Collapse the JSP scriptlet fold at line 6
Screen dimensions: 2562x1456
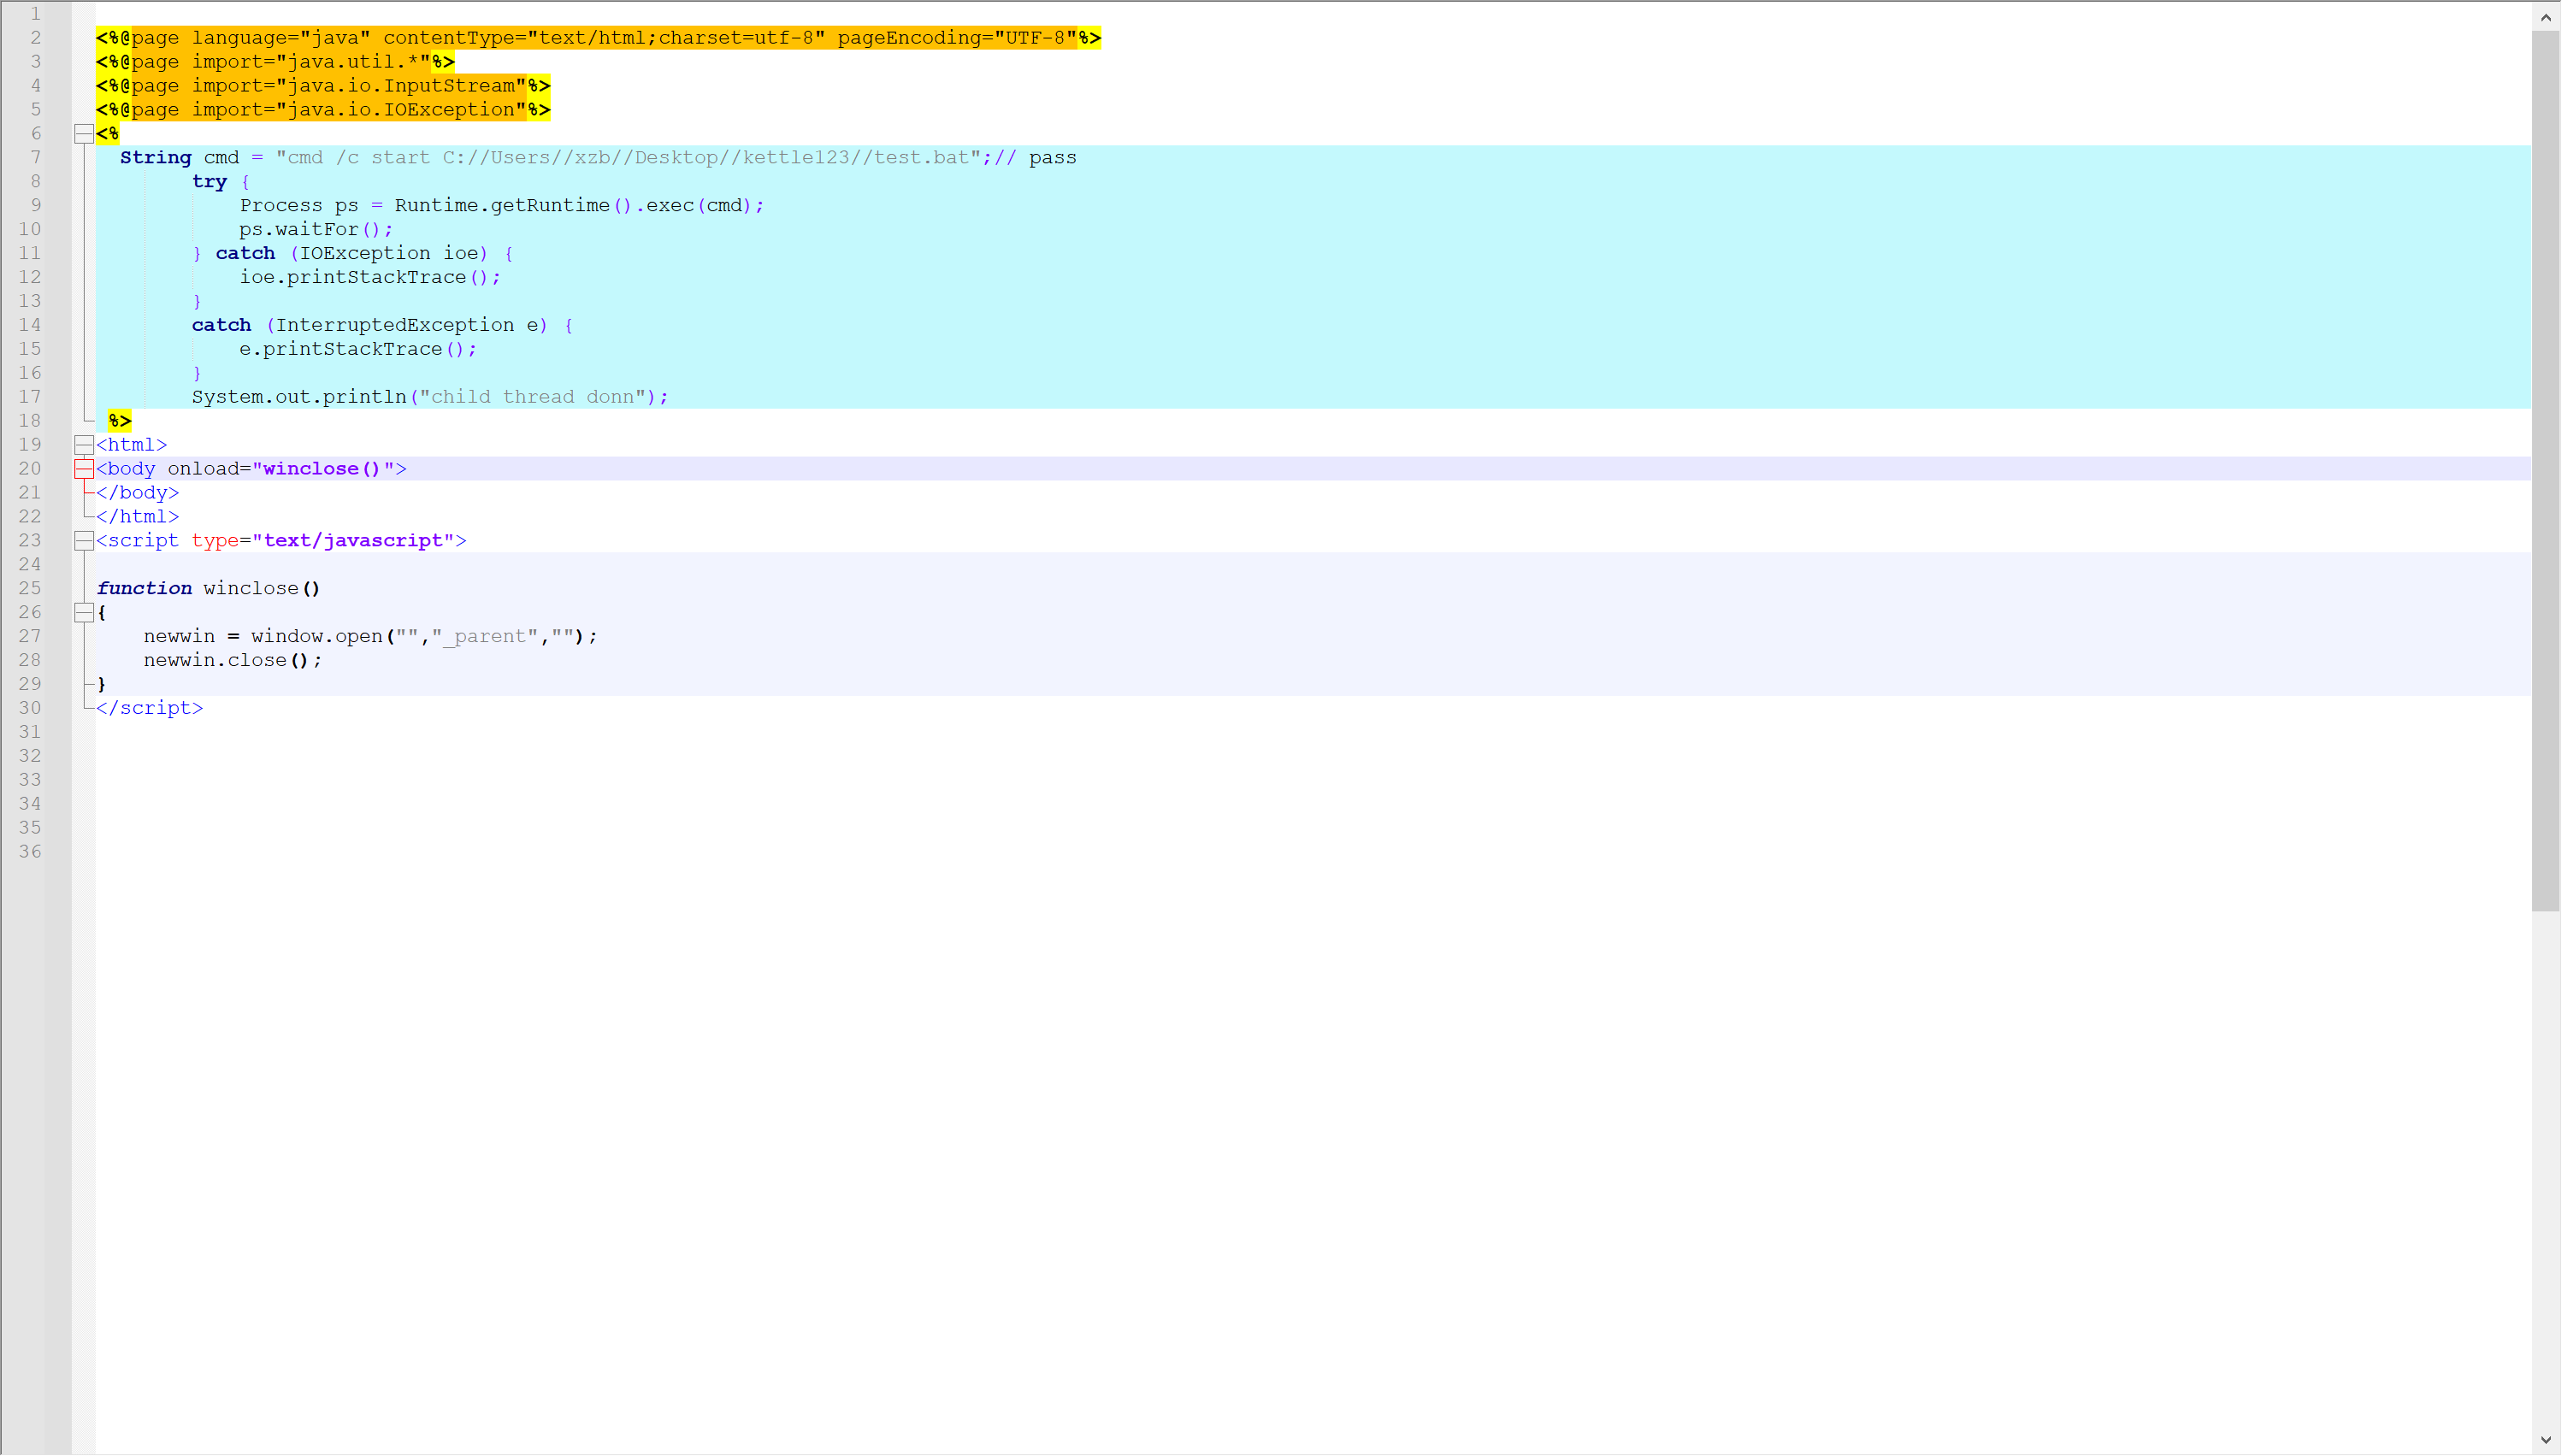pyautogui.click(x=84, y=134)
